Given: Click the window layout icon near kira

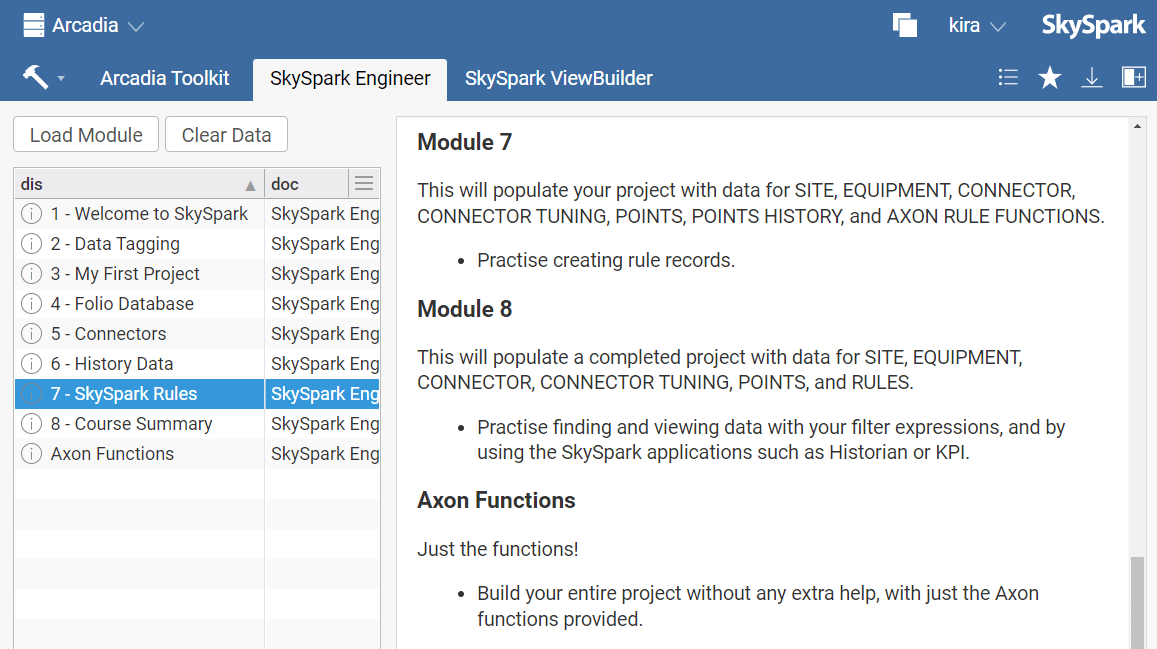Looking at the screenshot, I should click(905, 25).
